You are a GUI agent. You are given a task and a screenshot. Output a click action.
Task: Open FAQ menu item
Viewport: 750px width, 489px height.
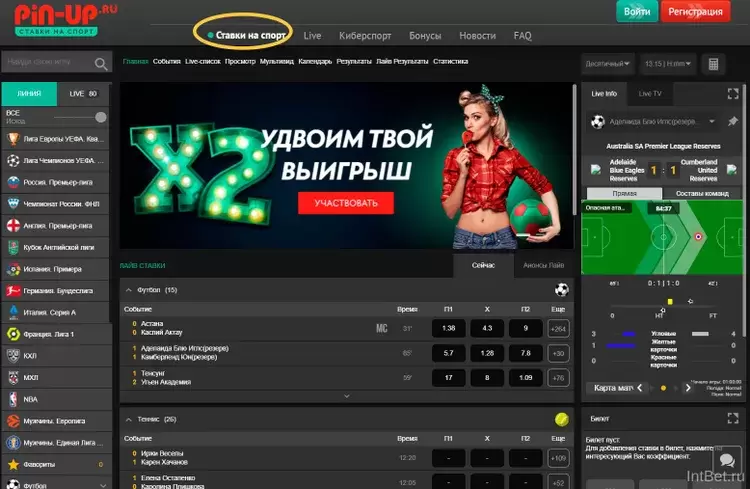522,35
